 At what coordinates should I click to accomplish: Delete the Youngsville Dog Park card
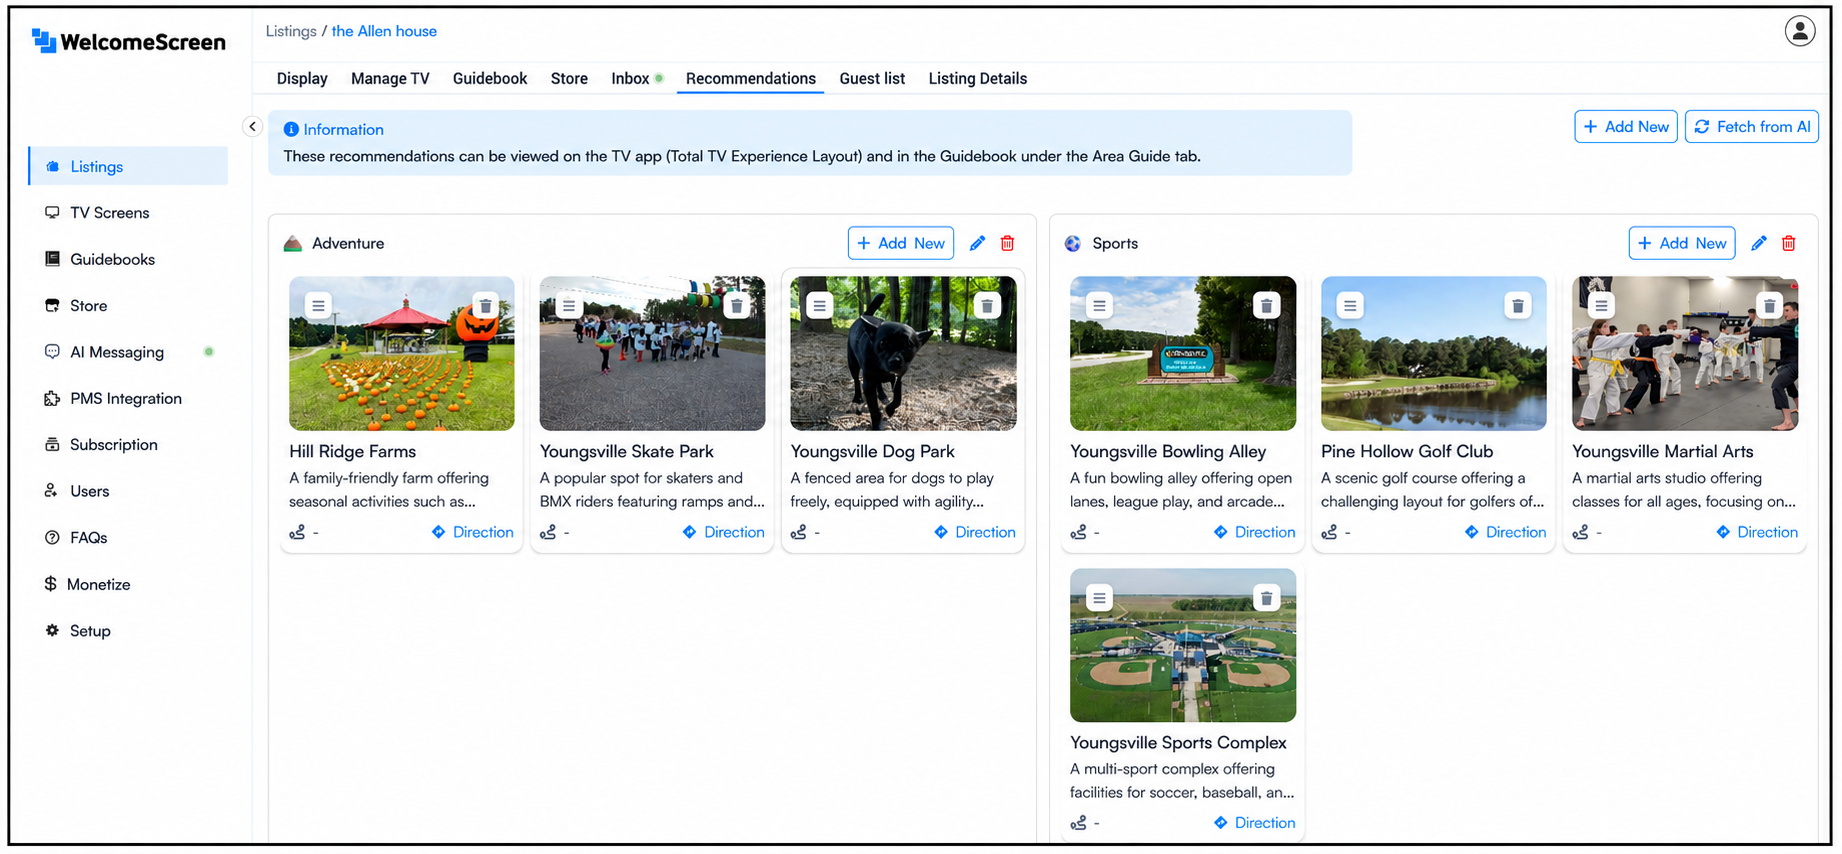tap(987, 305)
